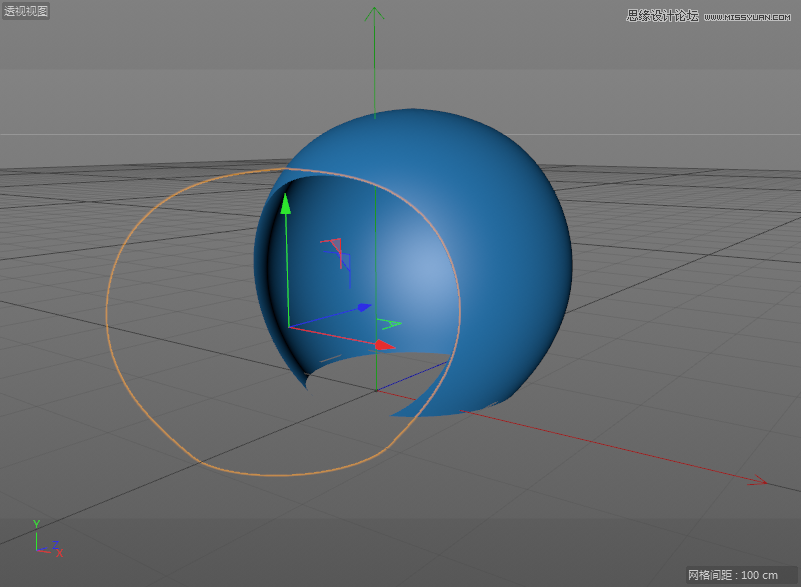Expand the perspective view options
This screenshot has height=587, width=801.
tap(25, 11)
